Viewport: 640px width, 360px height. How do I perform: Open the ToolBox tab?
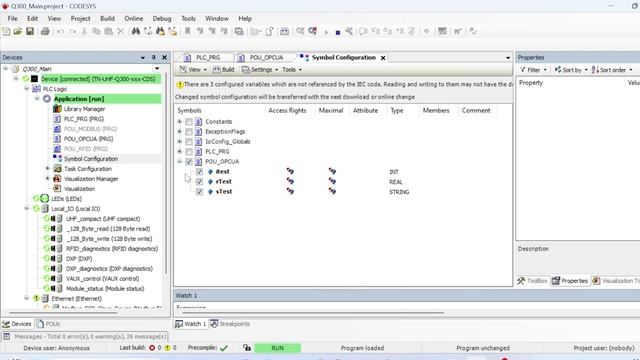pyautogui.click(x=532, y=281)
